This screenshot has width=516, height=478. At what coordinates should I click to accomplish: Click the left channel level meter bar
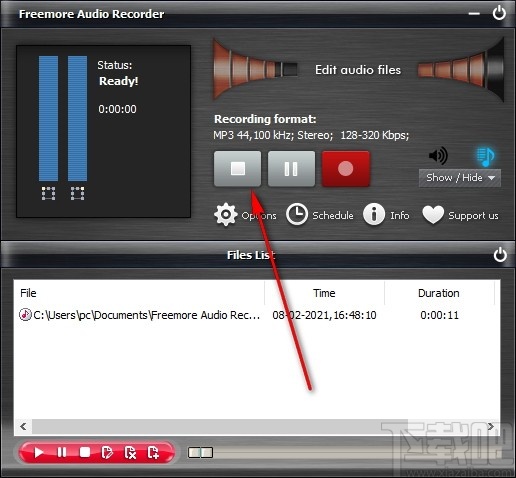48,118
